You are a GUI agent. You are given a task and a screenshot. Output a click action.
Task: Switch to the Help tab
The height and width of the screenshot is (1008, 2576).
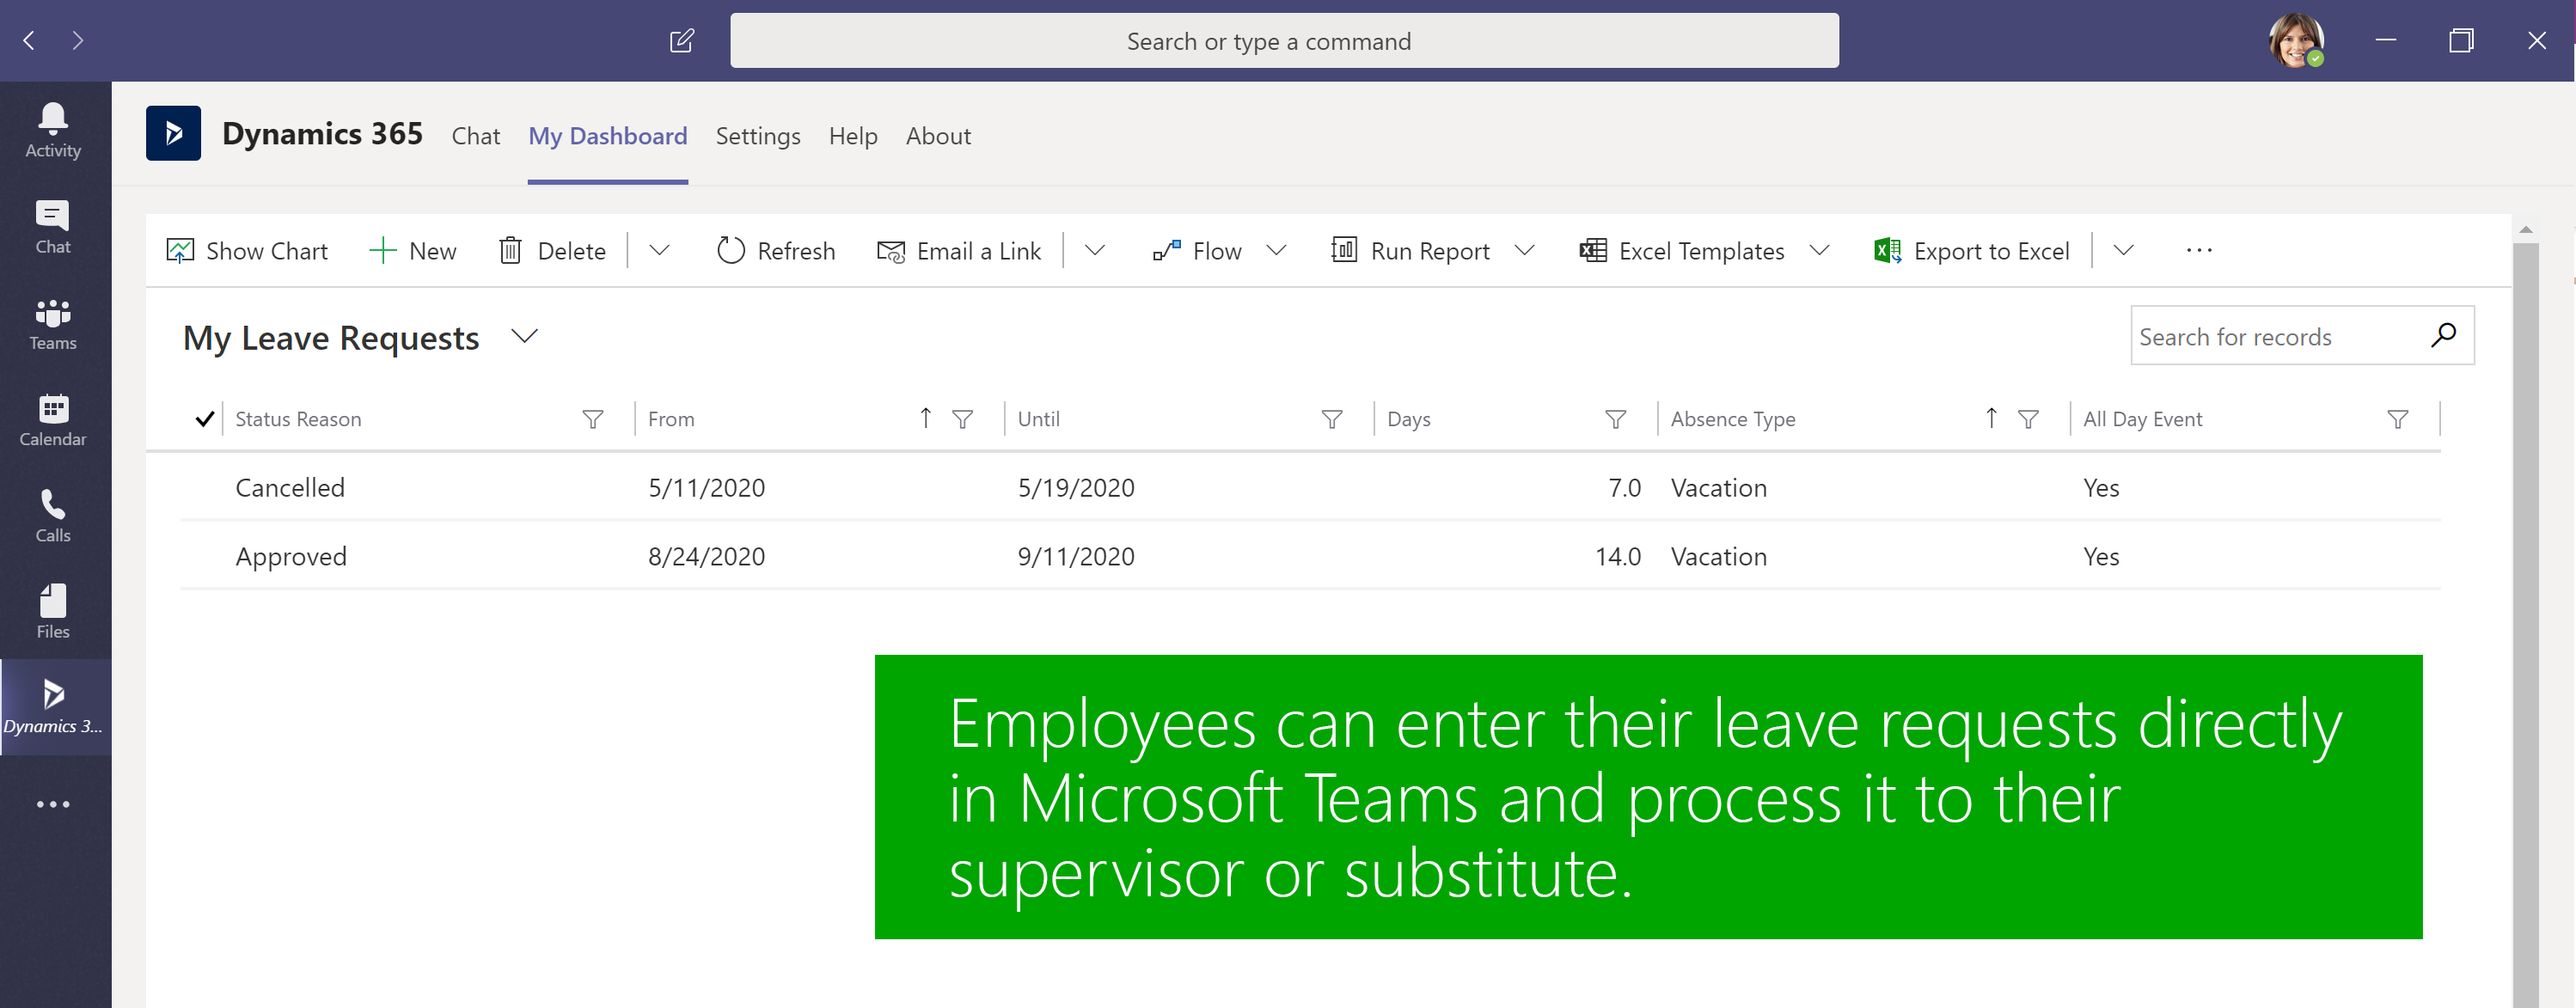pos(853,136)
